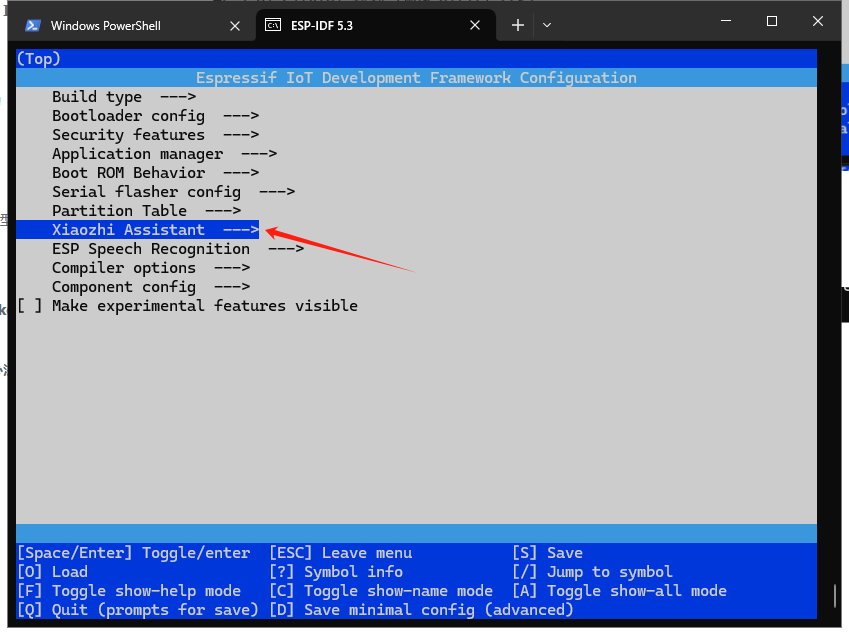Select the Build type menu entry
Screen dimensions: 849x635
point(97,96)
